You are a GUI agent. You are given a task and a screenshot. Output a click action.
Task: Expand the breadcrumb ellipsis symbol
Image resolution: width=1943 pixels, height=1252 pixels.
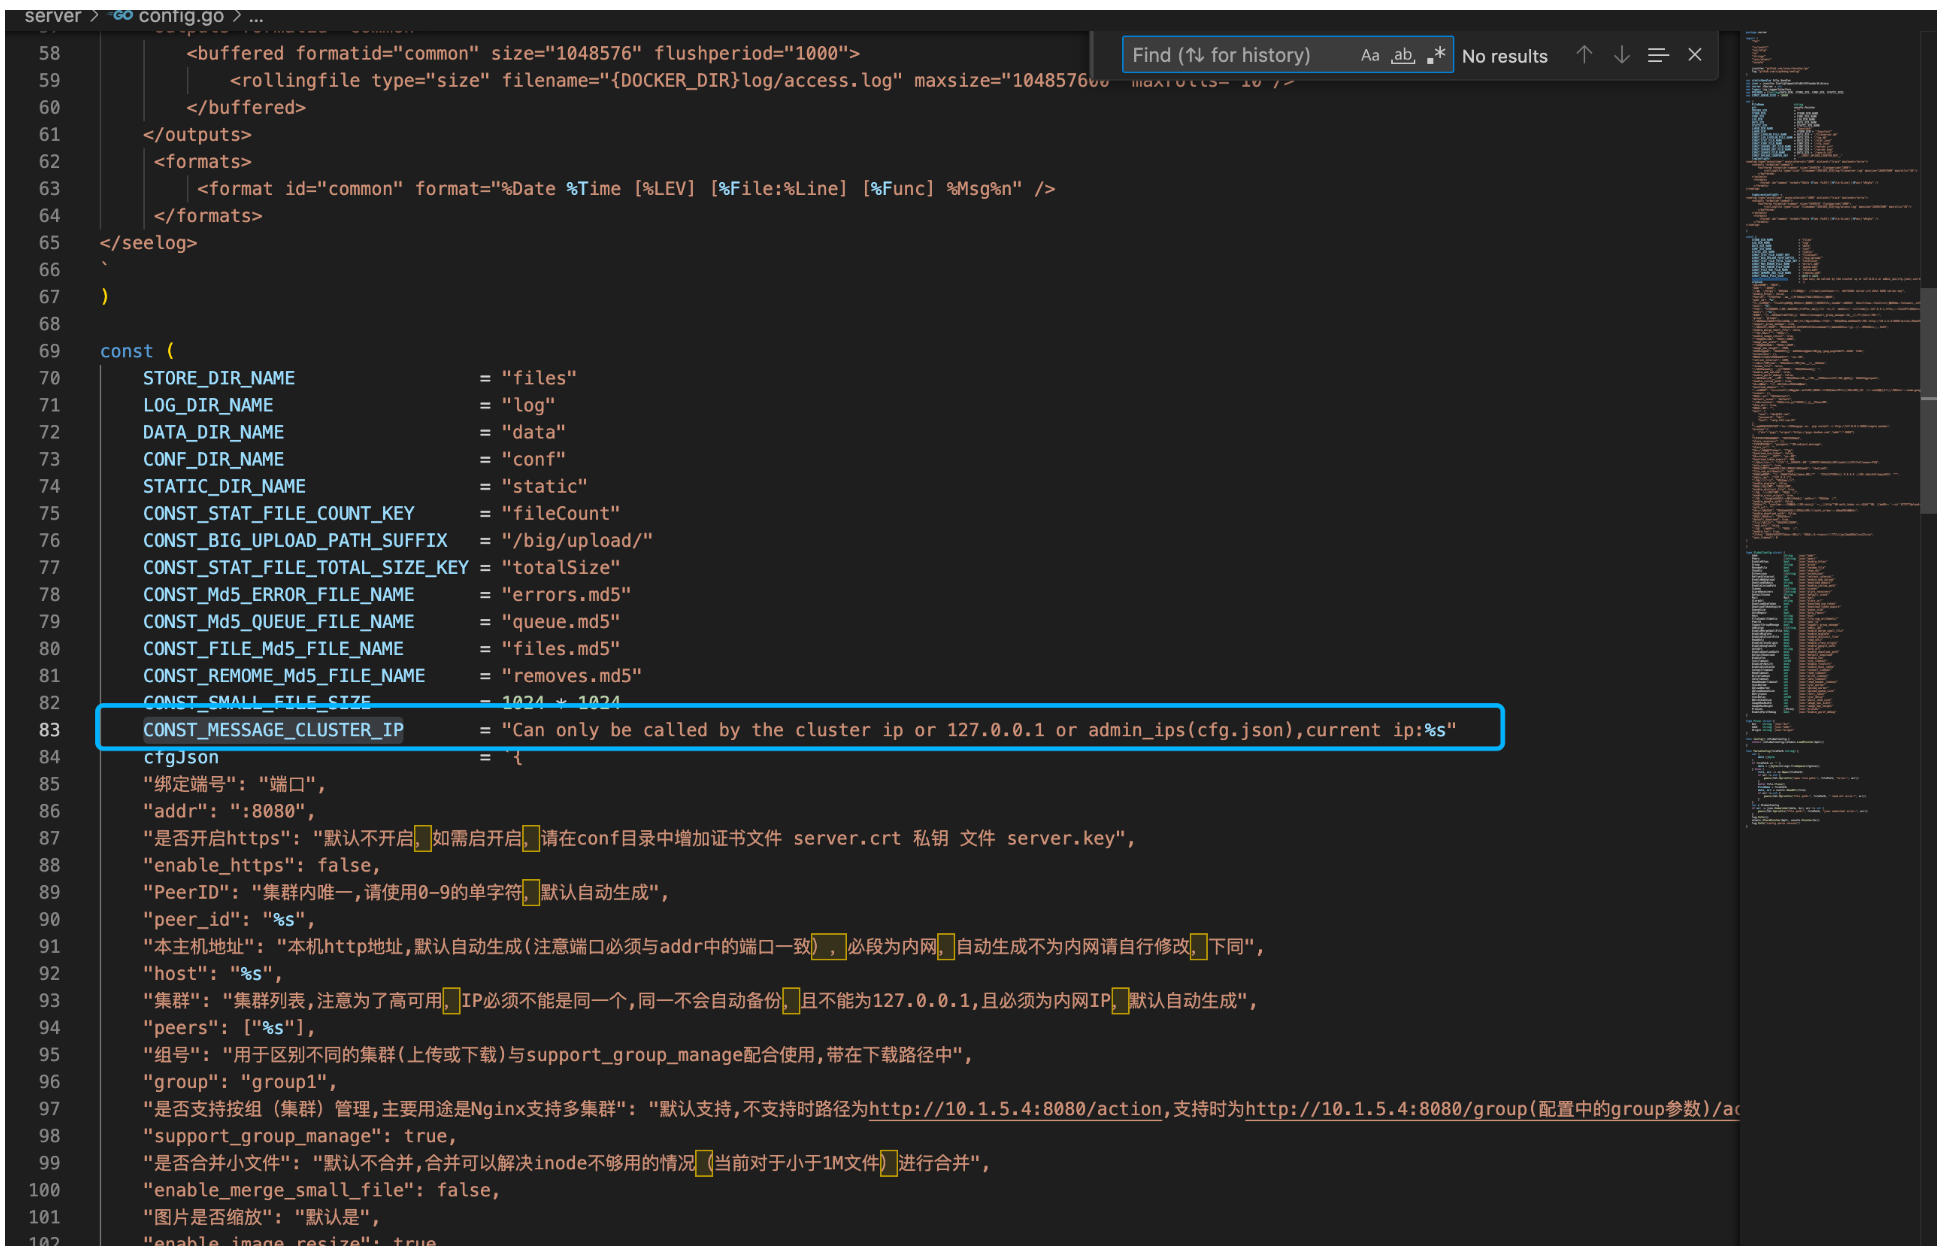pyautogui.click(x=256, y=16)
